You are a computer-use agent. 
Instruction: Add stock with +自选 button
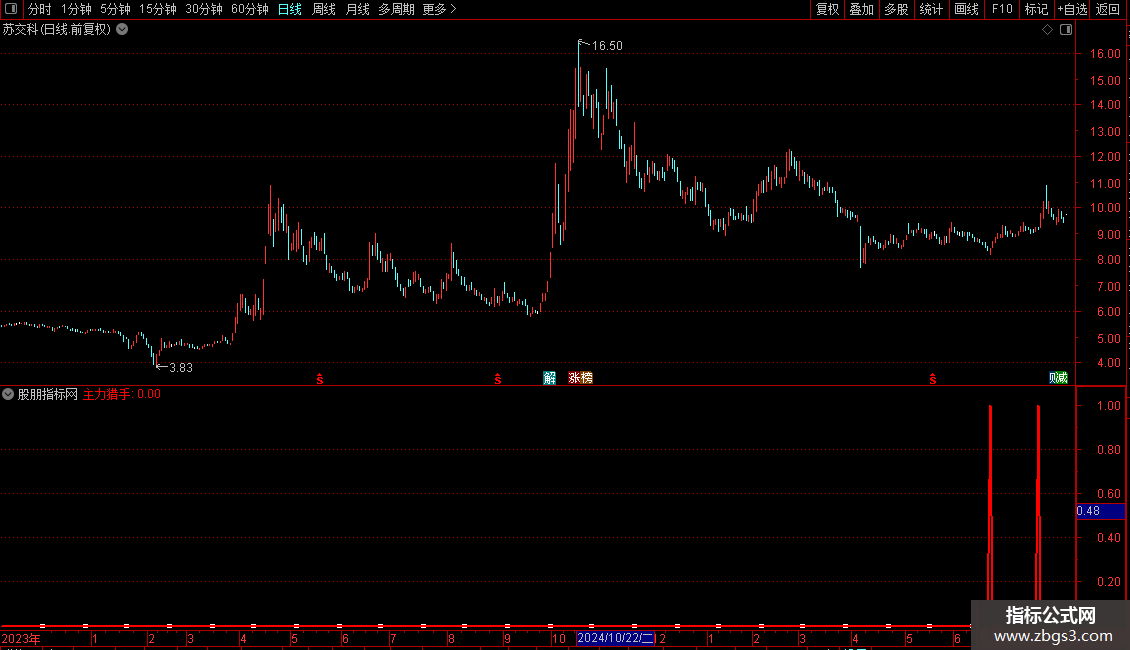tap(1072, 9)
